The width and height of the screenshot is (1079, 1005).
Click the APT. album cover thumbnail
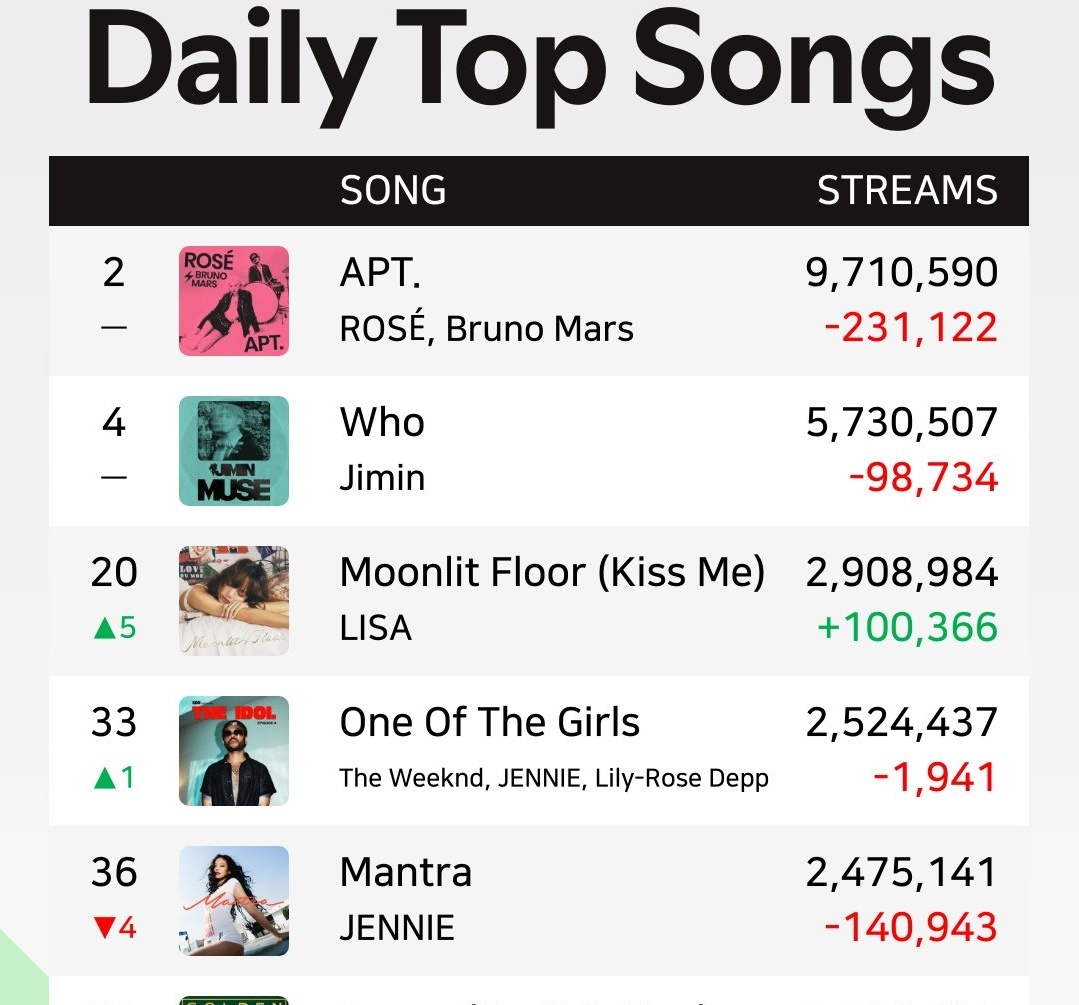point(234,301)
